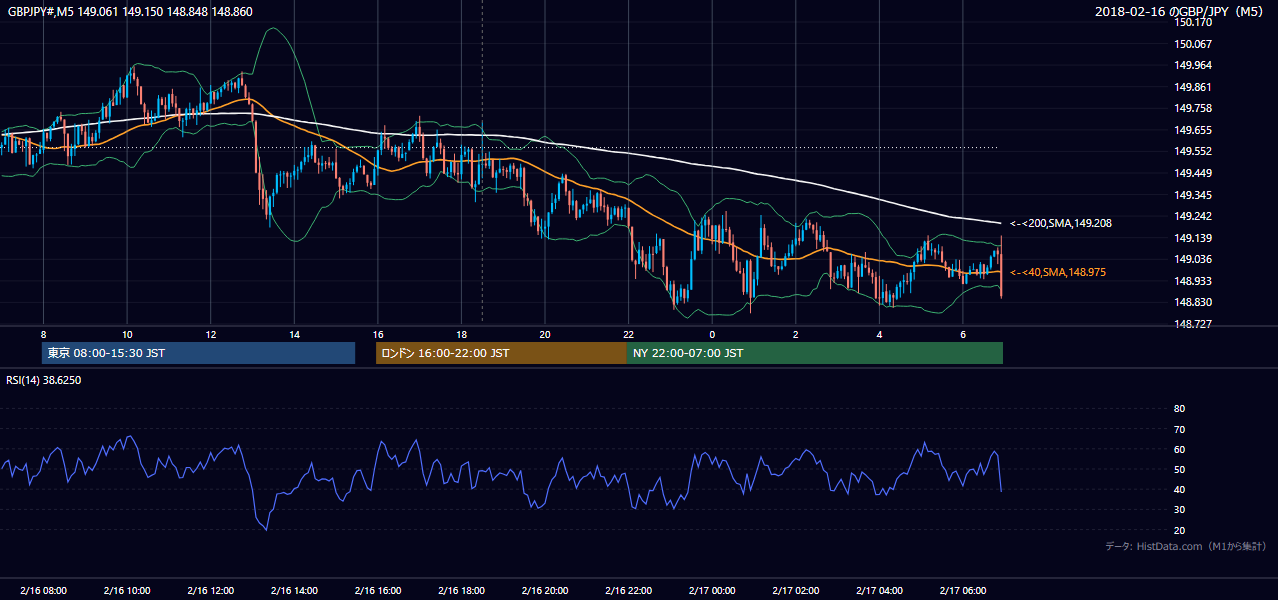Click hour label 22 under the price chart
Image resolution: width=1278 pixels, height=600 pixels.
(x=628, y=334)
